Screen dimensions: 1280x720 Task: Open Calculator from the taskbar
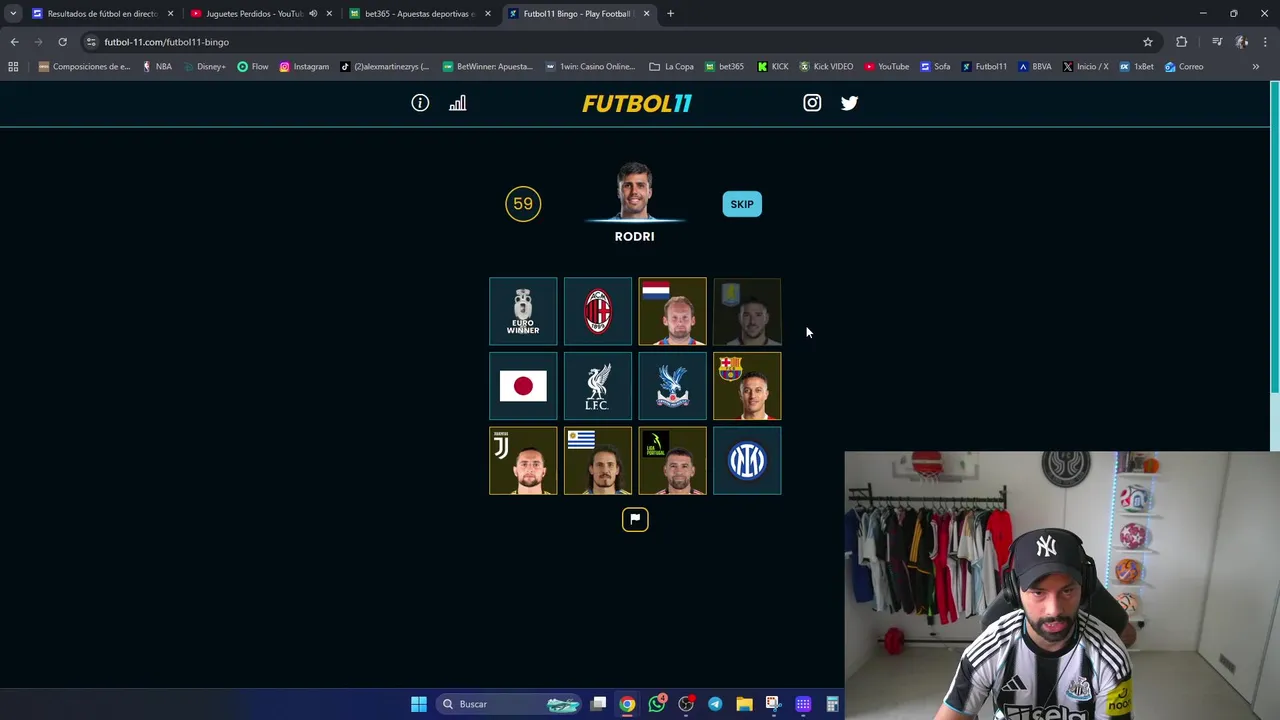(832, 704)
